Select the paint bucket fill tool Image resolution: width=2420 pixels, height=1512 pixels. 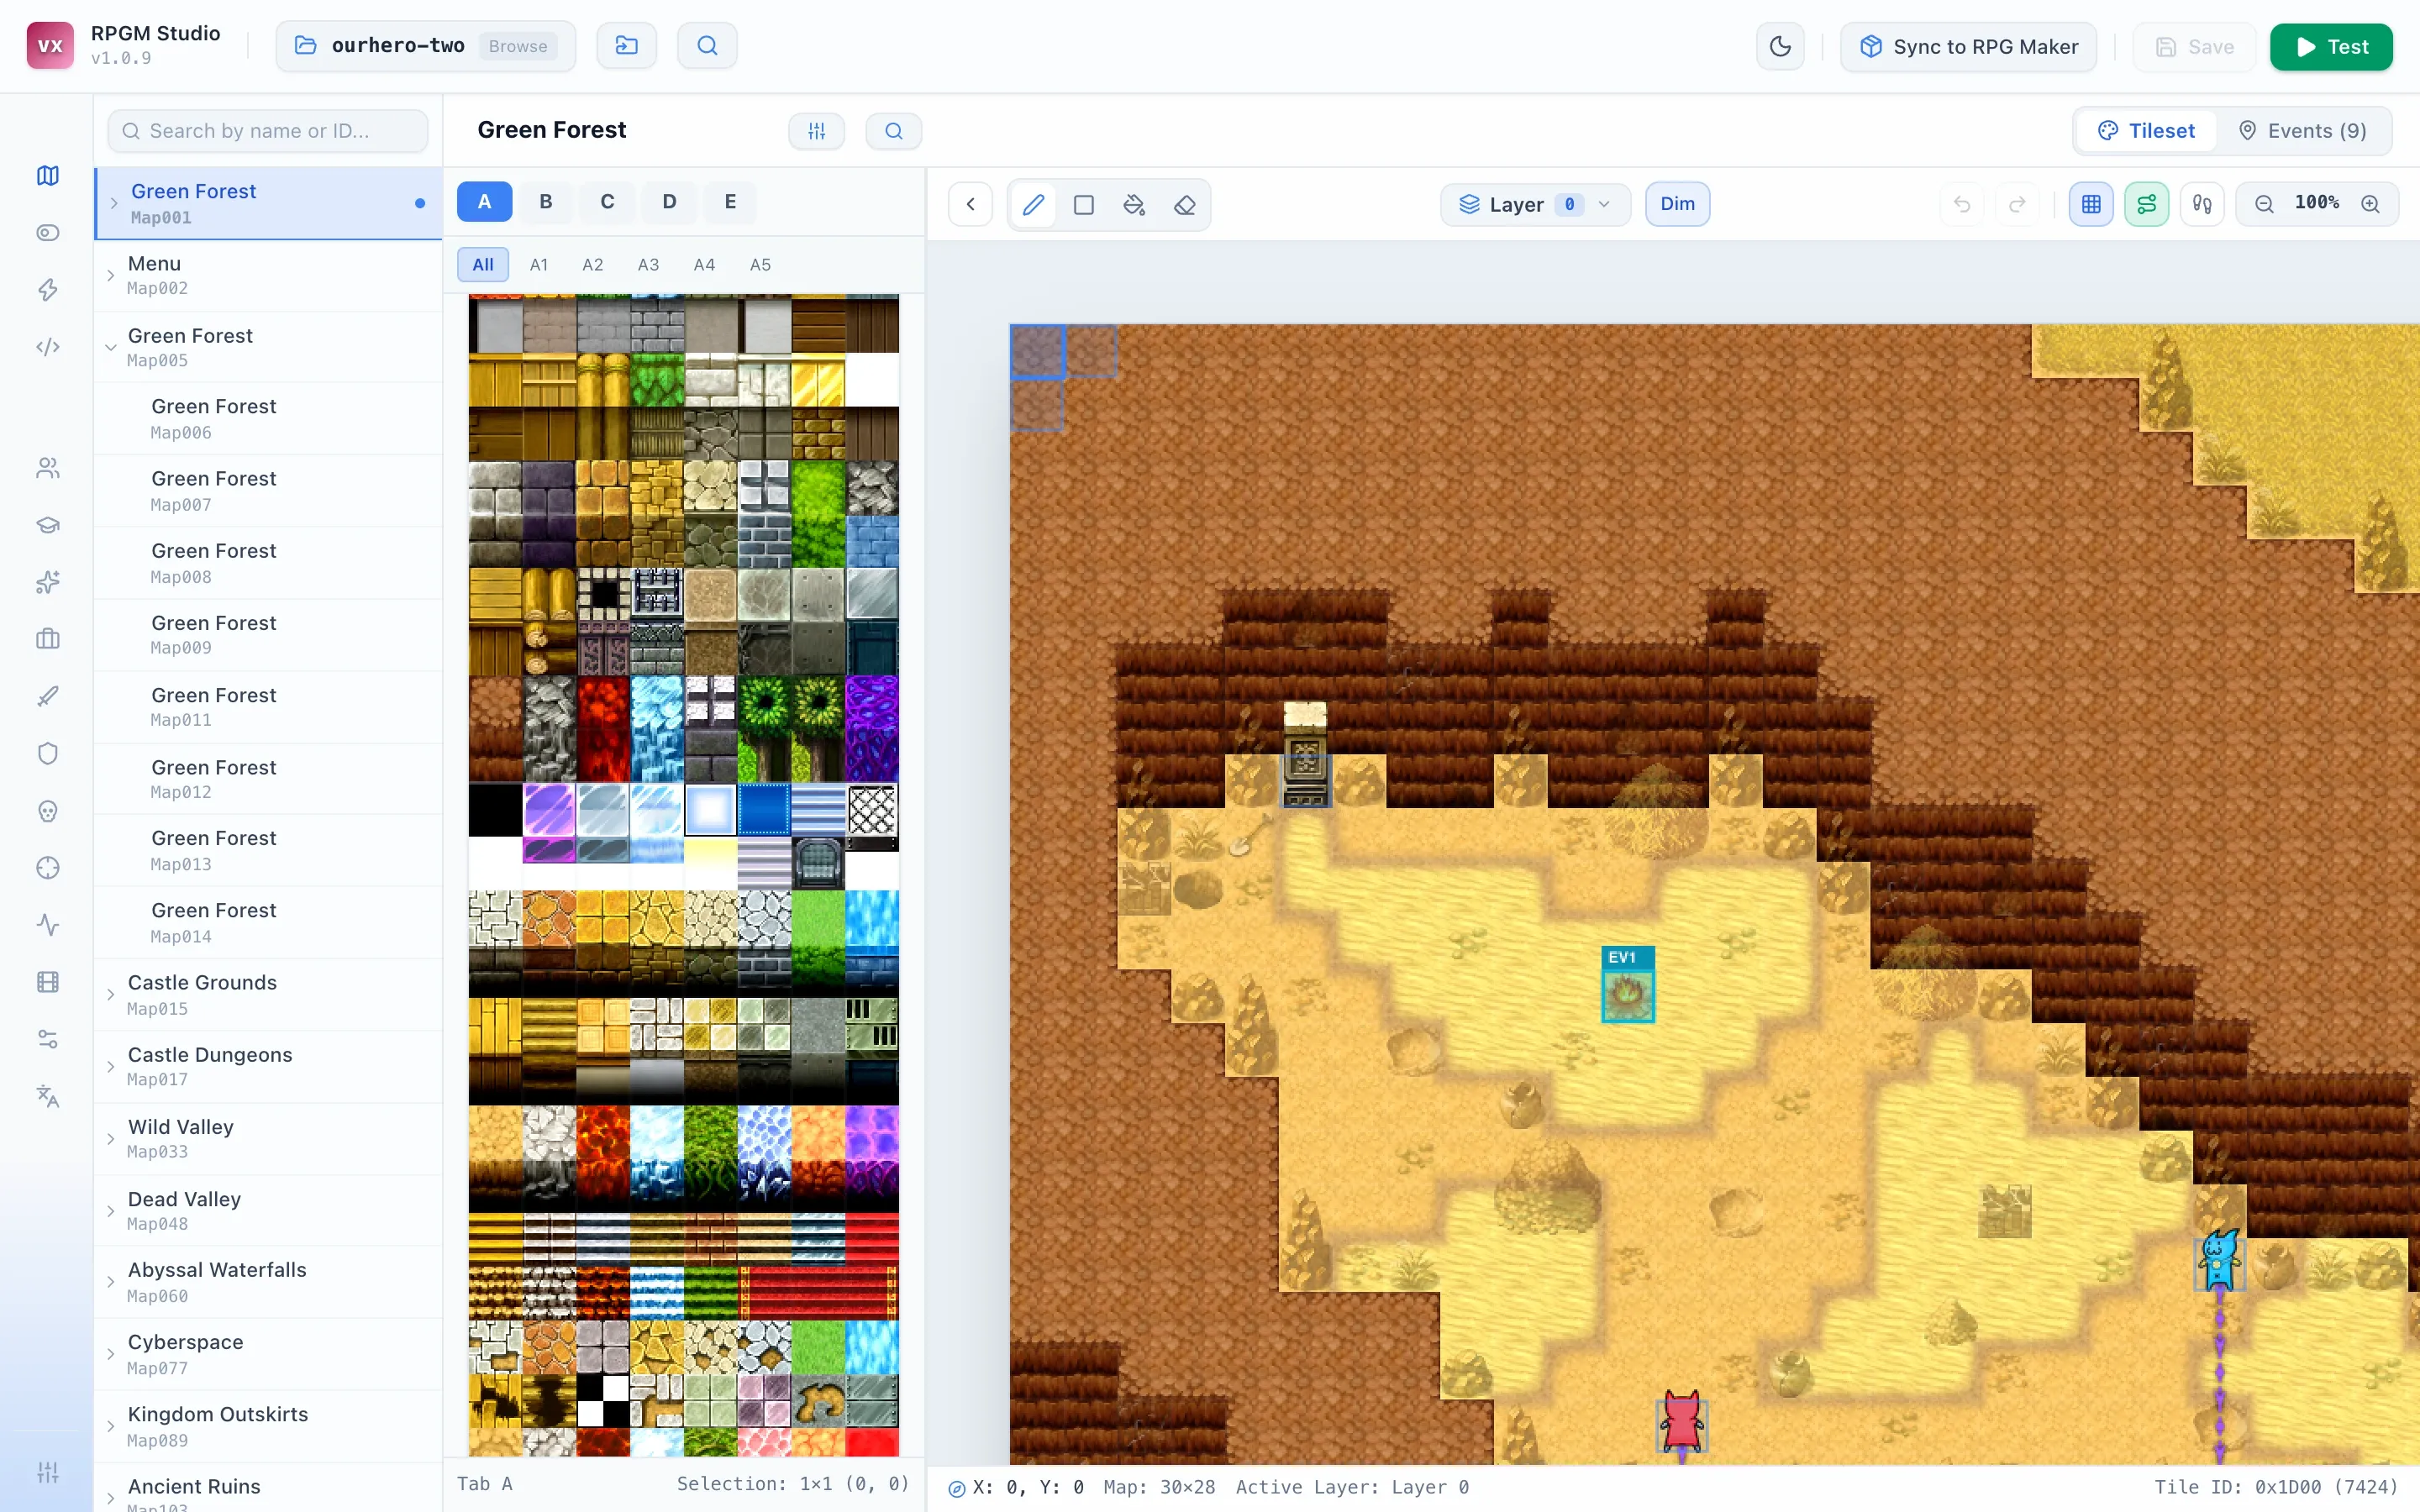pyautogui.click(x=1134, y=205)
